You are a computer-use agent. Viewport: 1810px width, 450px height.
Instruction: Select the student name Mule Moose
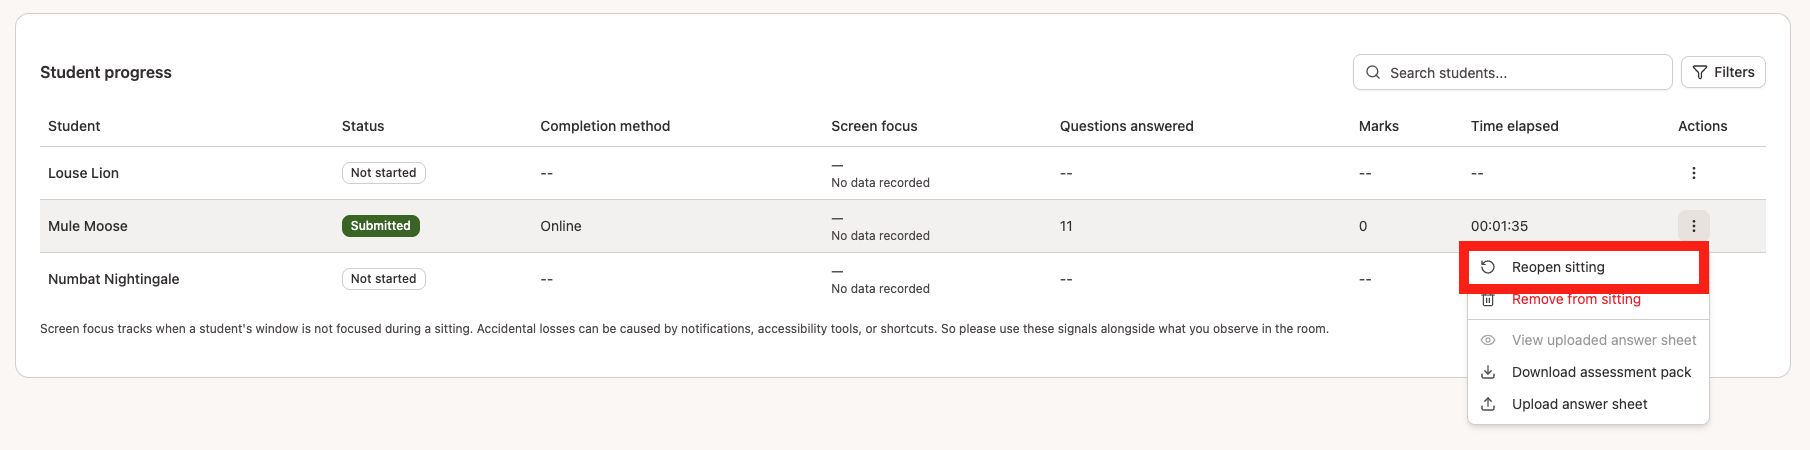tap(88, 226)
